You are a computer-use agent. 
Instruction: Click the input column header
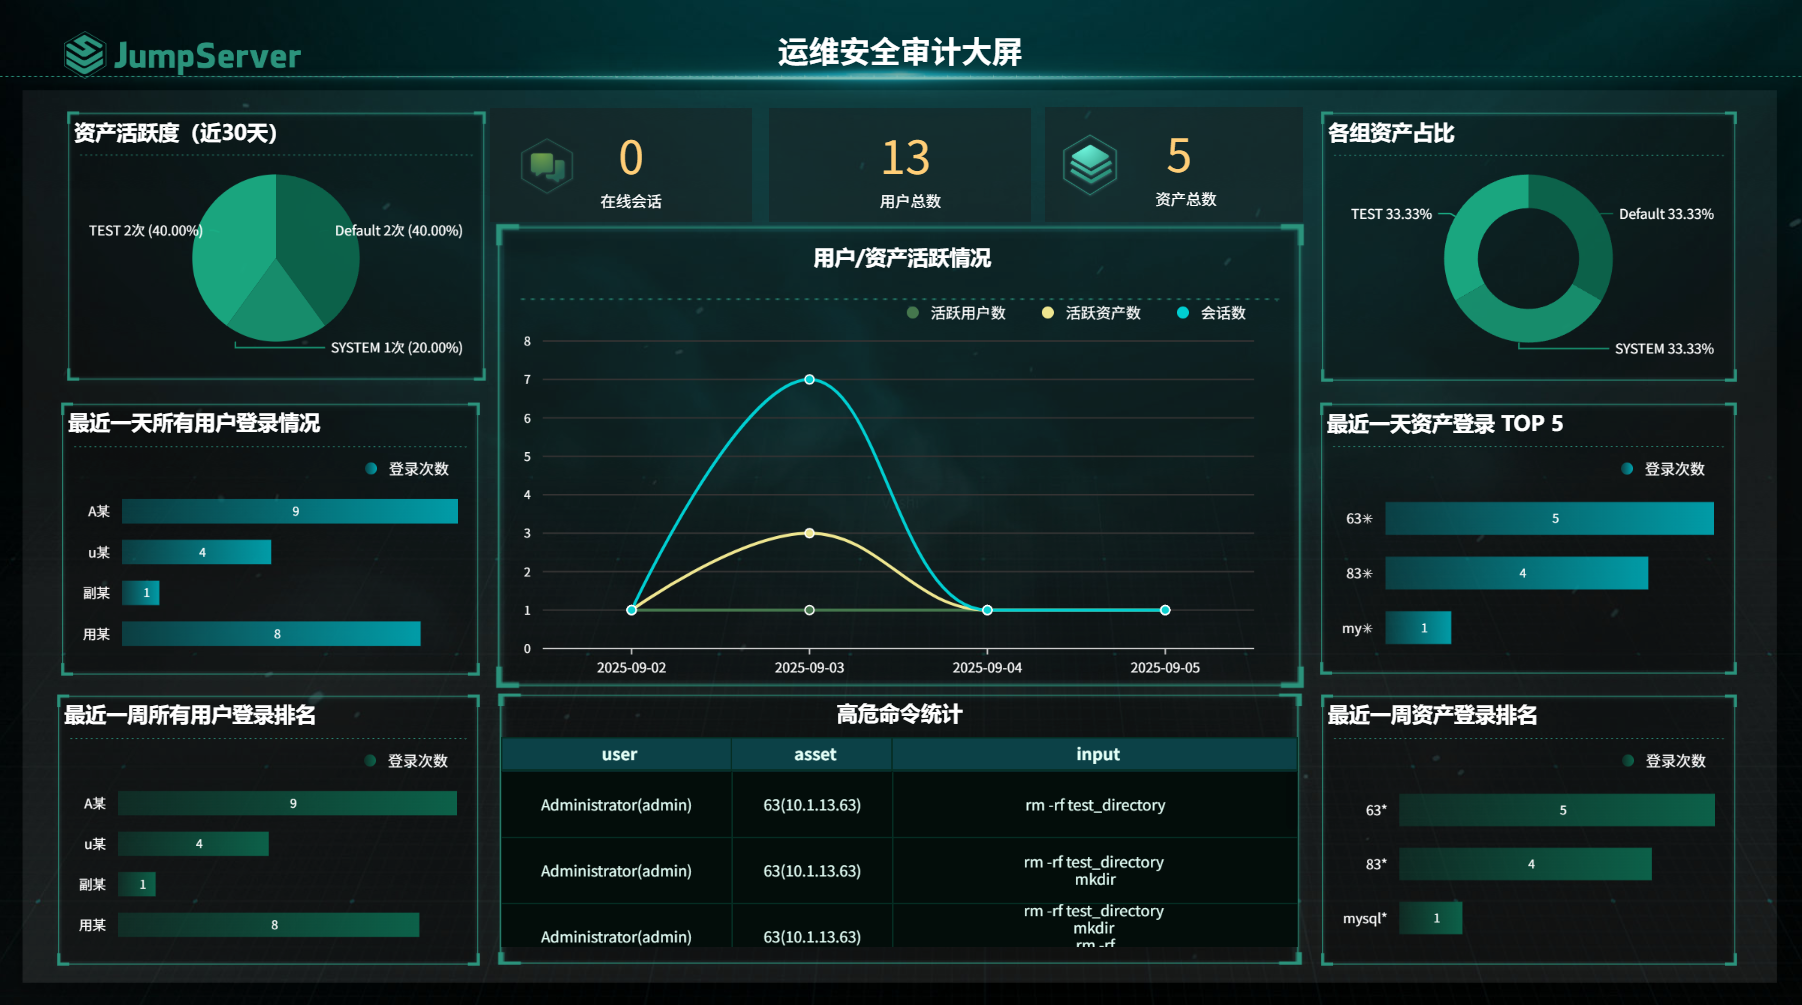1097,755
